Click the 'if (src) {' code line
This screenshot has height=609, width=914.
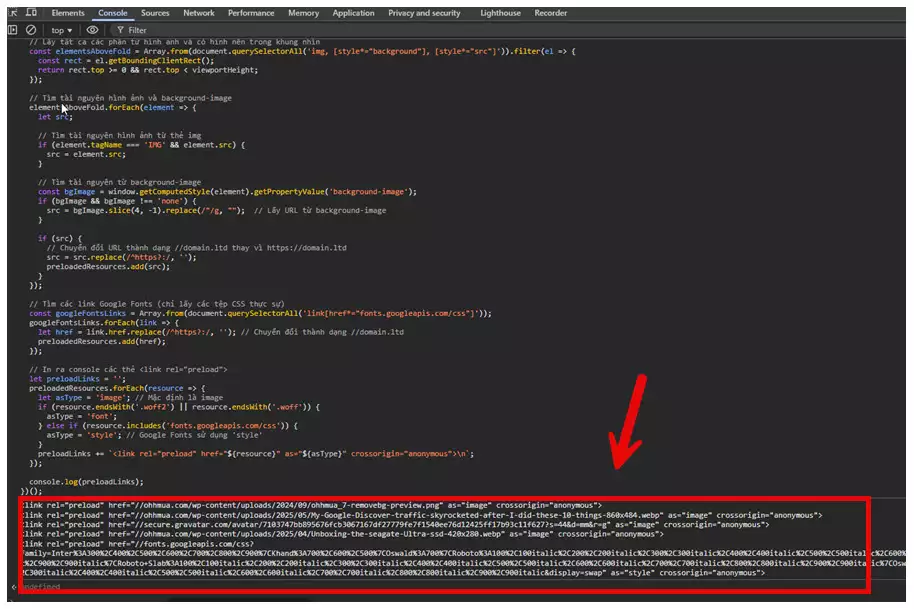pos(60,238)
